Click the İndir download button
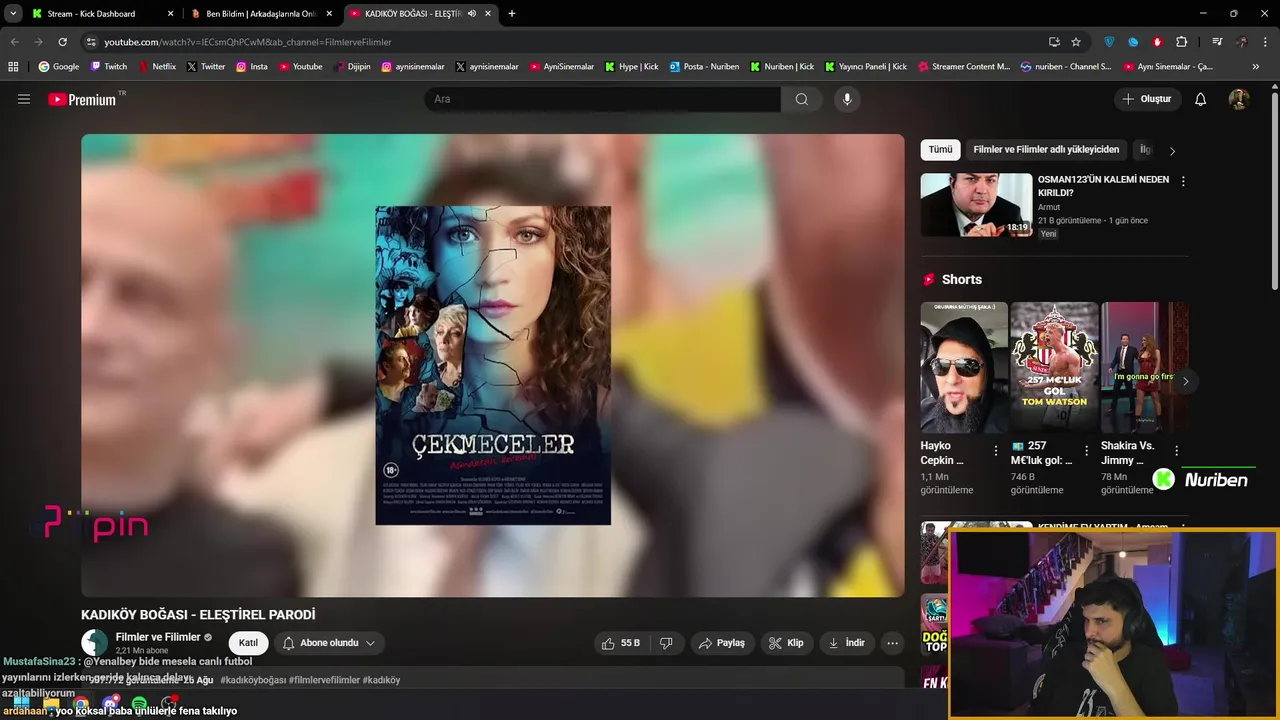 [x=846, y=643]
